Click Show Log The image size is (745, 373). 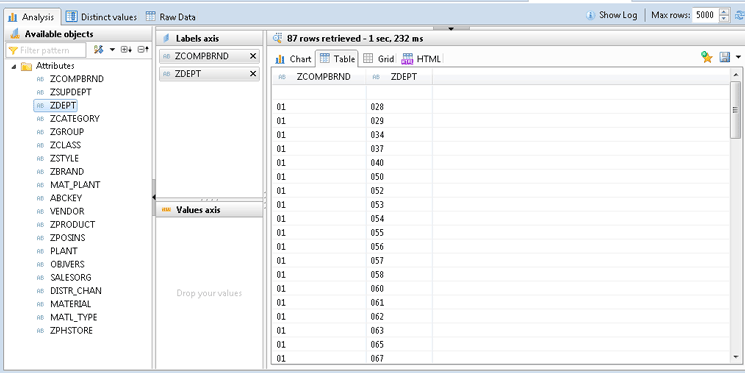[612, 15]
